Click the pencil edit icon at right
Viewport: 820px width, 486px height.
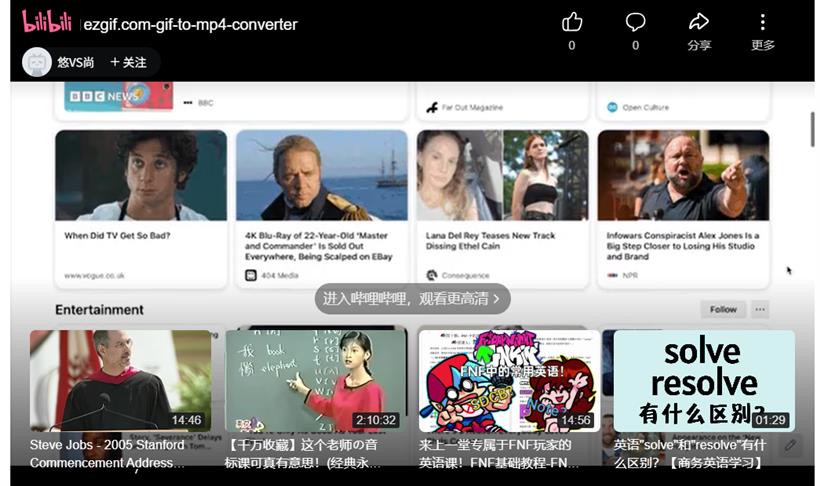(790, 445)
